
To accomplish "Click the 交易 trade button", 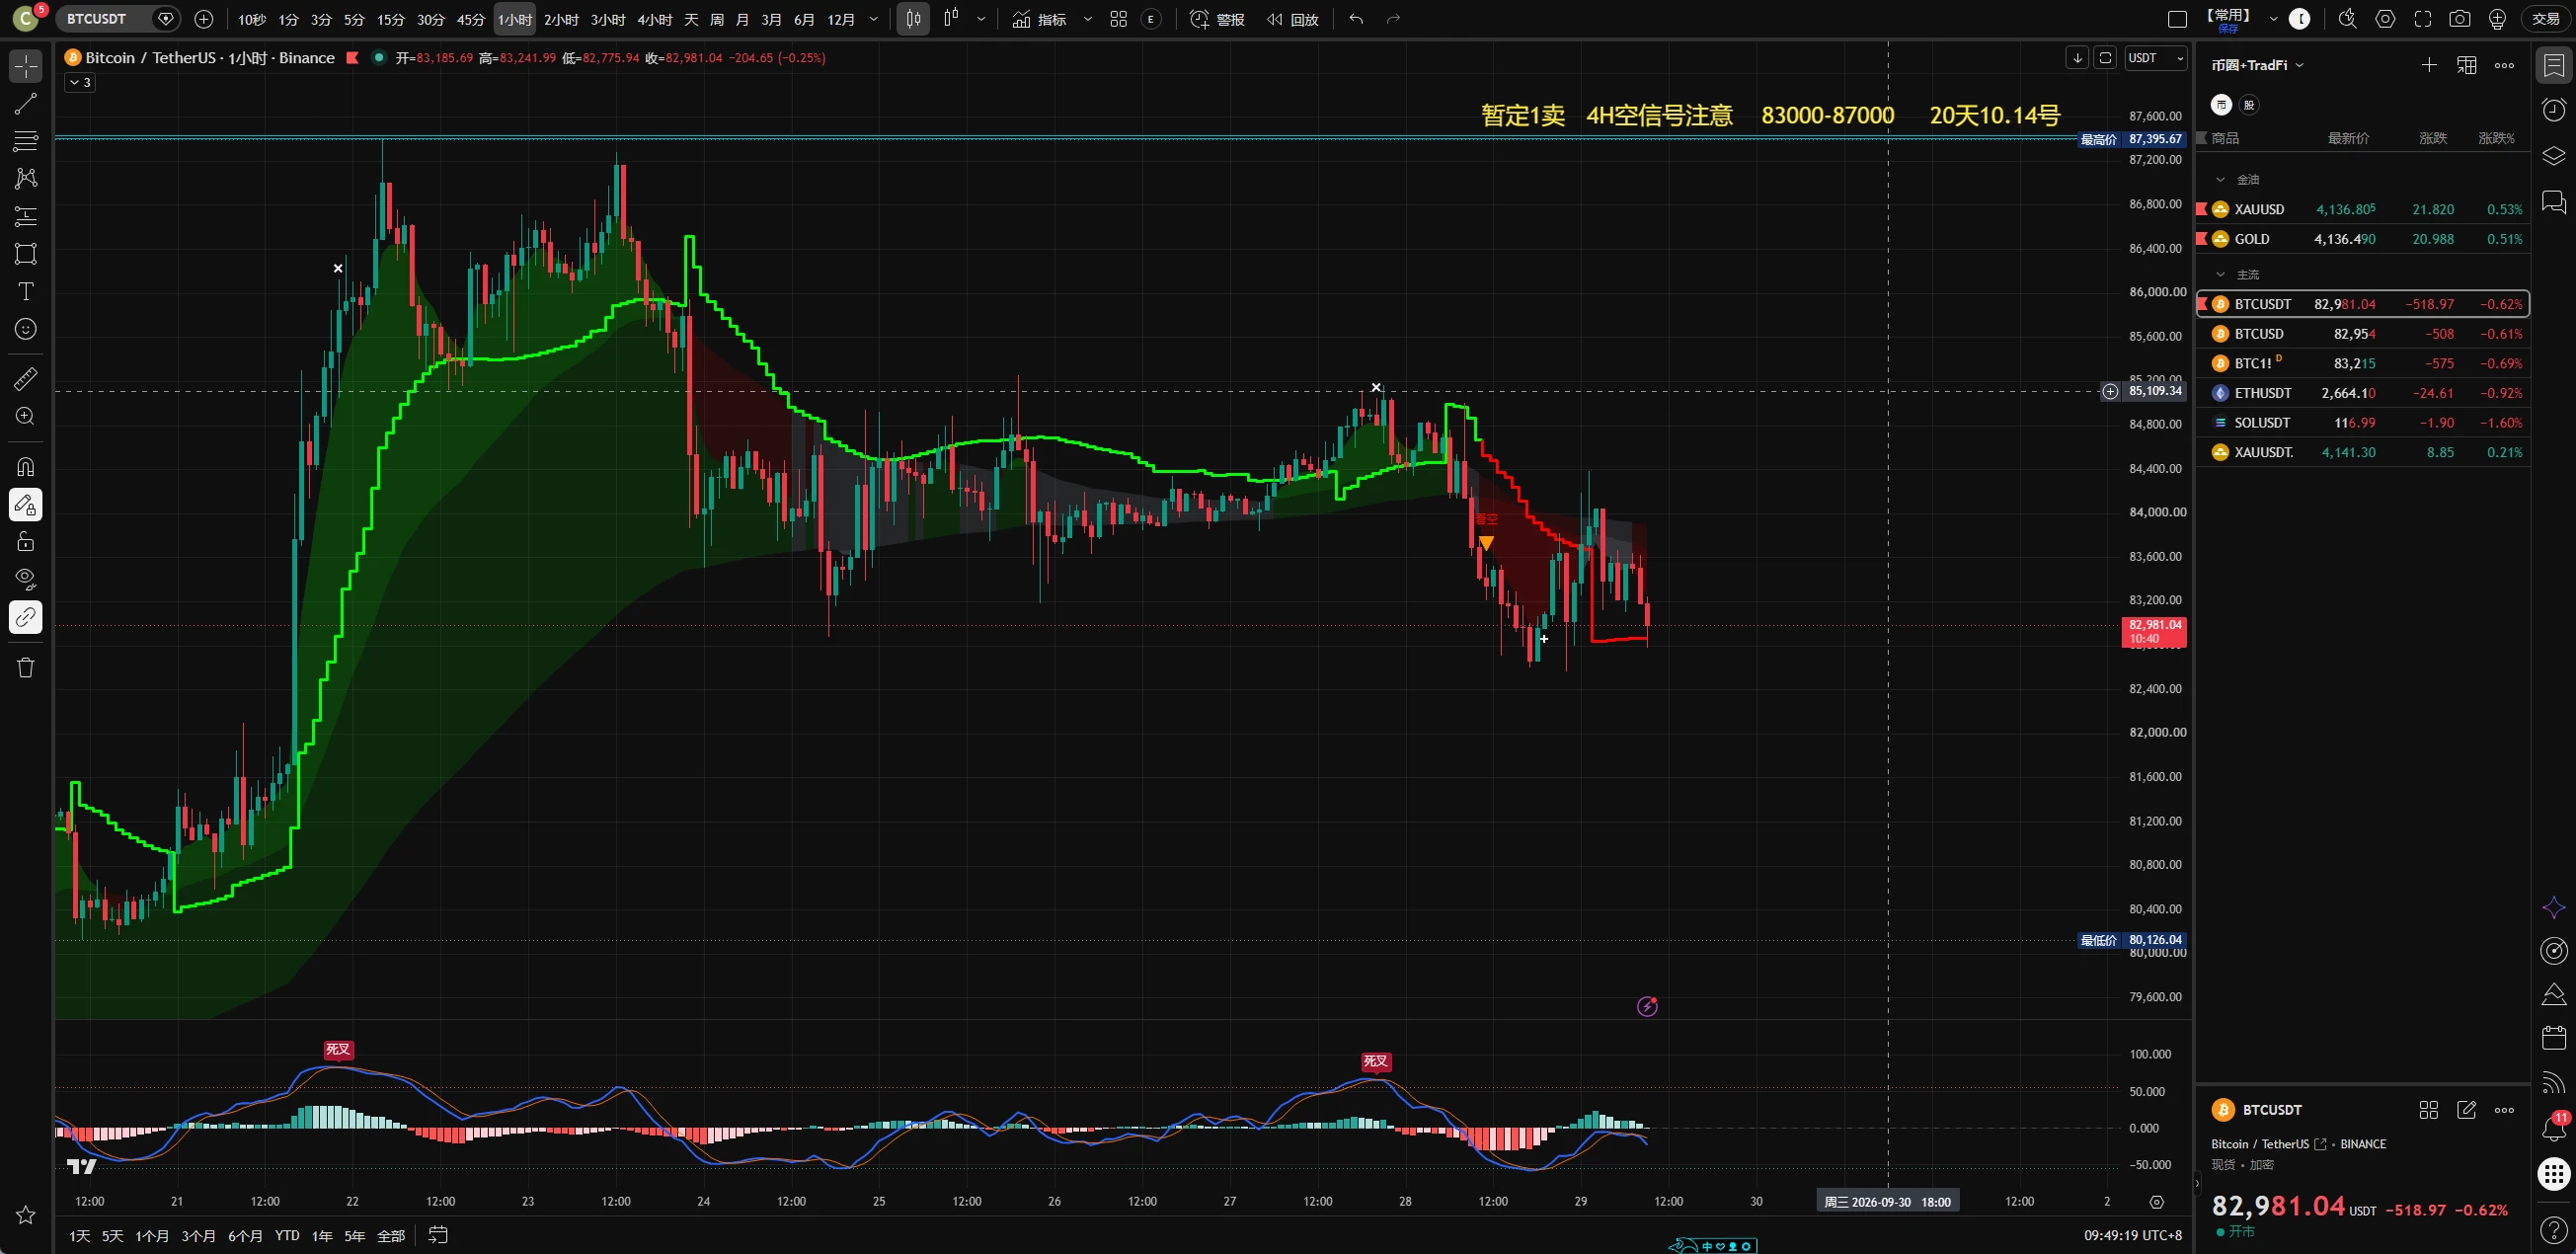I will [x=2545, y=19].
